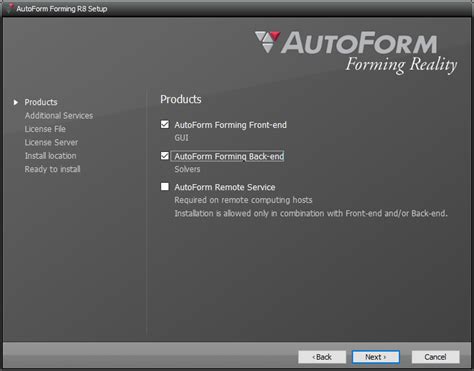Uncheck AutoForm Forming Front-end checkbox
The height and width of the screenshot is (371, 474).
(165, 124)
